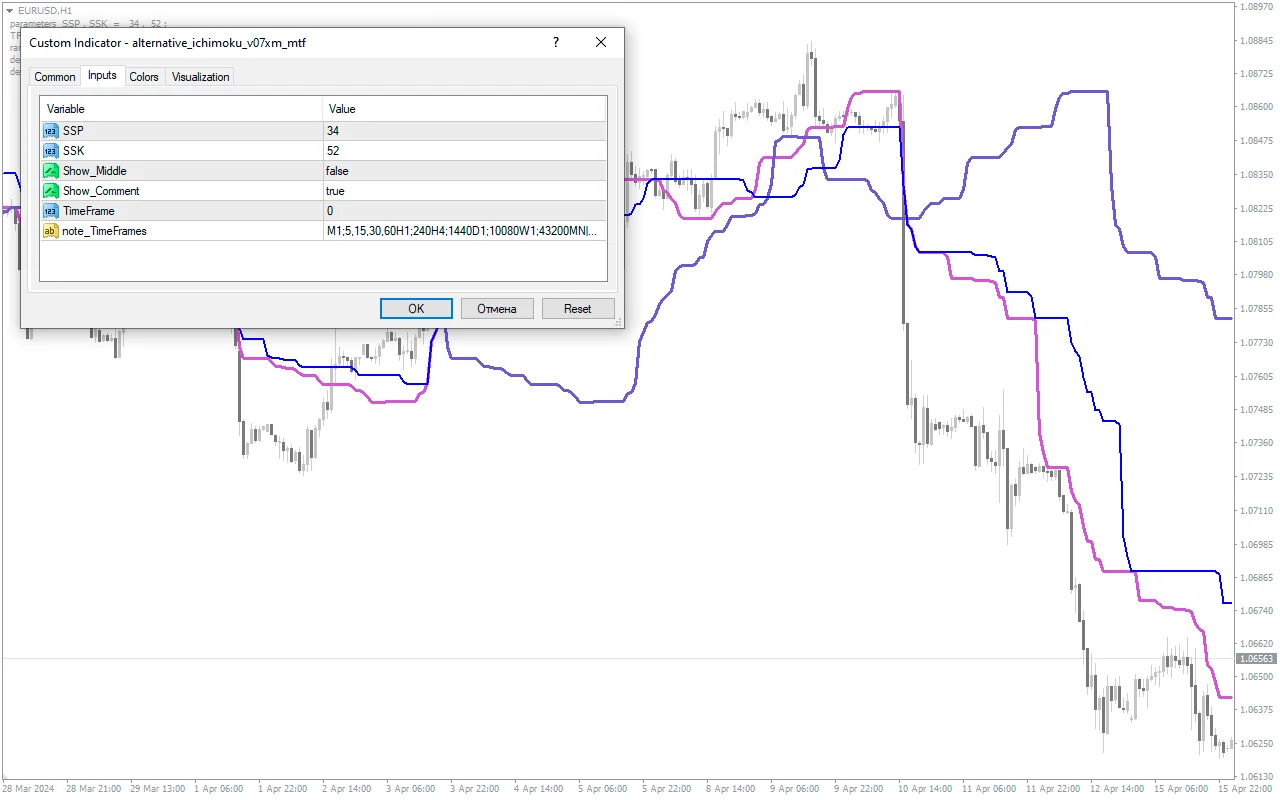
Task: Reset the inputs to defaults
Action: (577, 309)
